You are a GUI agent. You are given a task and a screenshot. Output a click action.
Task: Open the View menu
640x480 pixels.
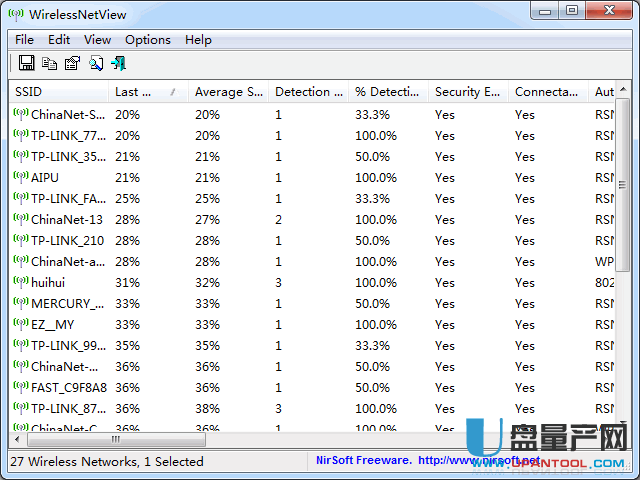pyautogui.click(x=97, y=40)
